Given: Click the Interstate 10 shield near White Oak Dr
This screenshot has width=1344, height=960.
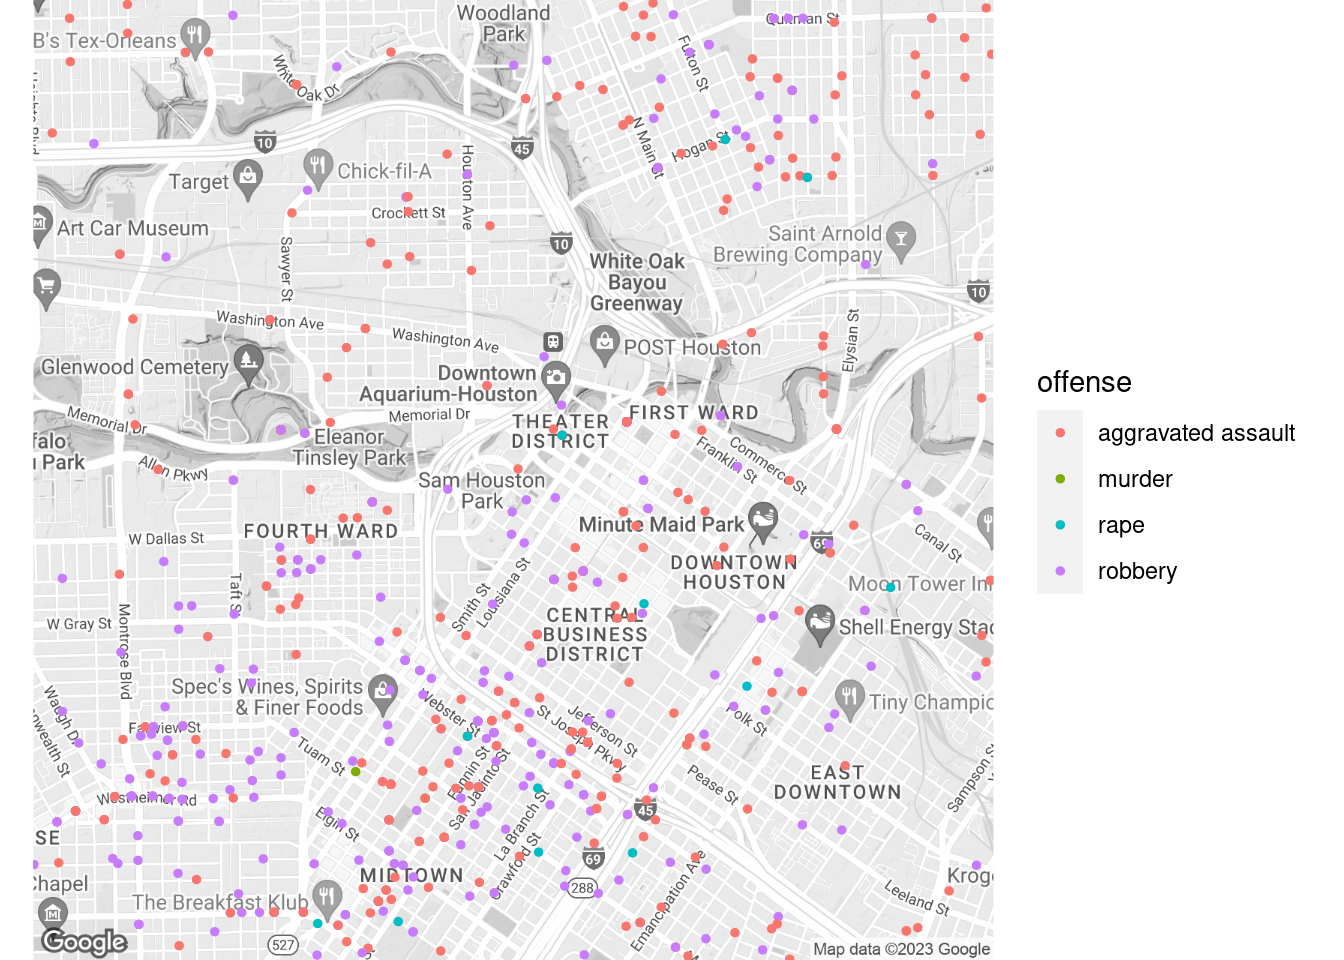Looking at the screenshot, I should coord(265,142).
